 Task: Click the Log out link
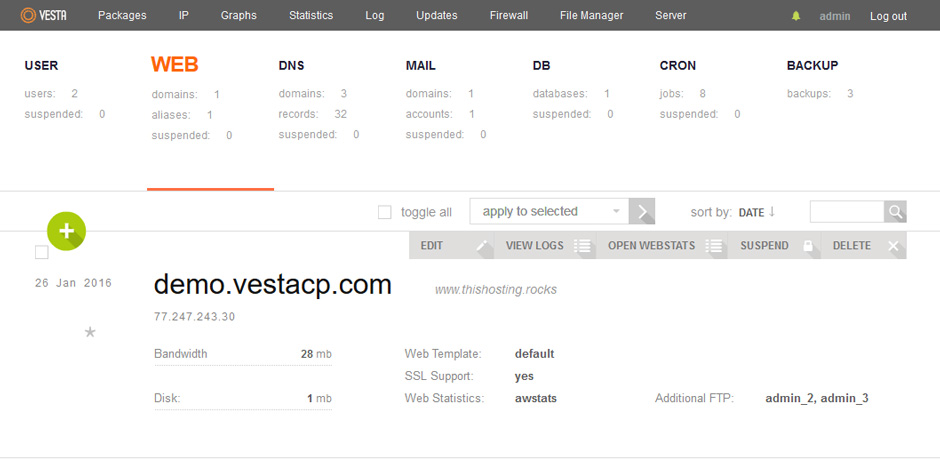click(x=888, y=16)
